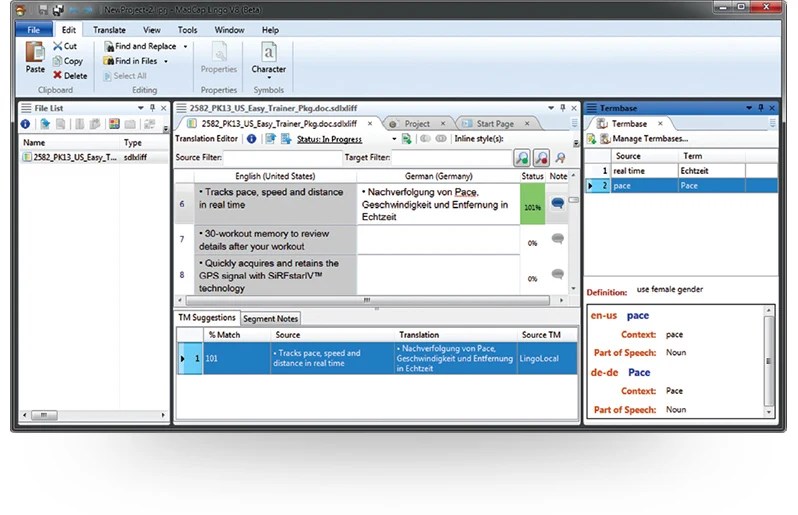Open the Tools ribbon tab

point(187,30)
